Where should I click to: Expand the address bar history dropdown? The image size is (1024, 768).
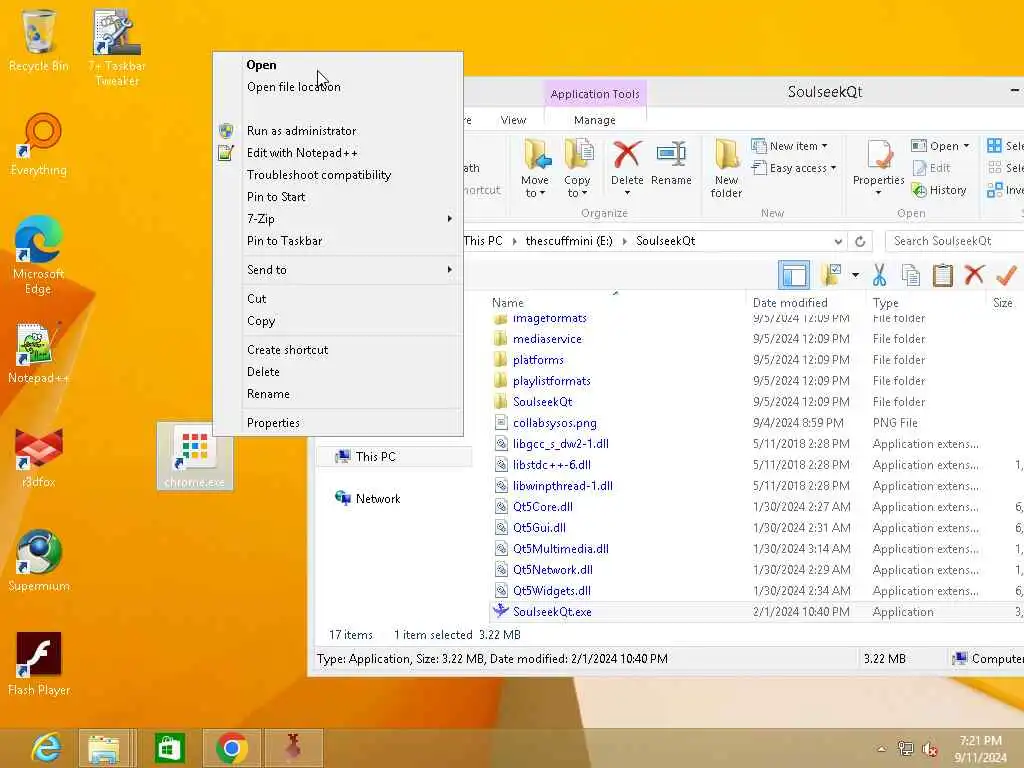pyautogui.click(x=838, y=241)
